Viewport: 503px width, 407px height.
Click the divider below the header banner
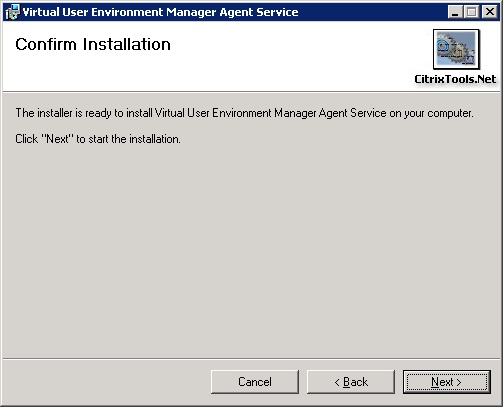pyautogui.click(x=251, y=92)
